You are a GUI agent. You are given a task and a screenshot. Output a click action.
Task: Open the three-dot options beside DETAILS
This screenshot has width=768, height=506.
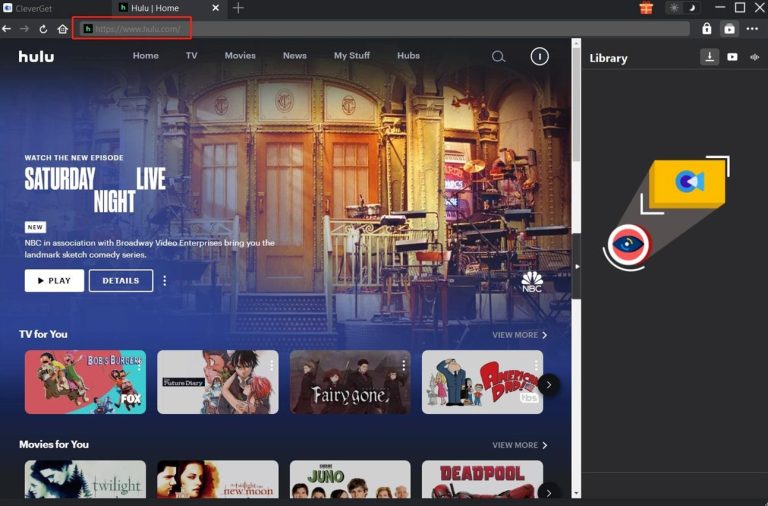[165, 281]
